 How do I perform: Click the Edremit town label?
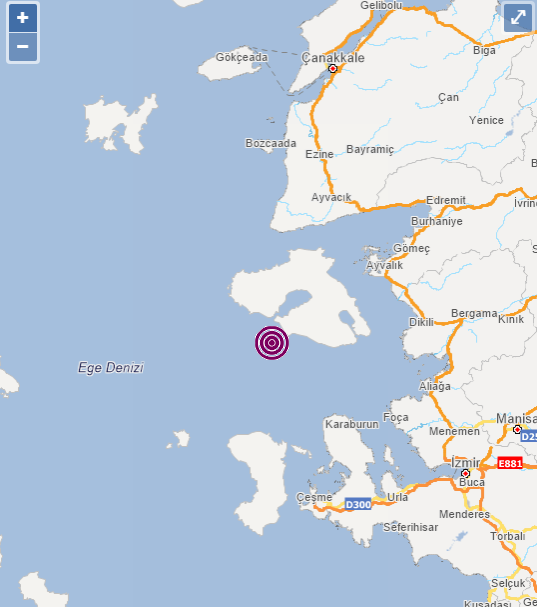click(x=446, y=200)
